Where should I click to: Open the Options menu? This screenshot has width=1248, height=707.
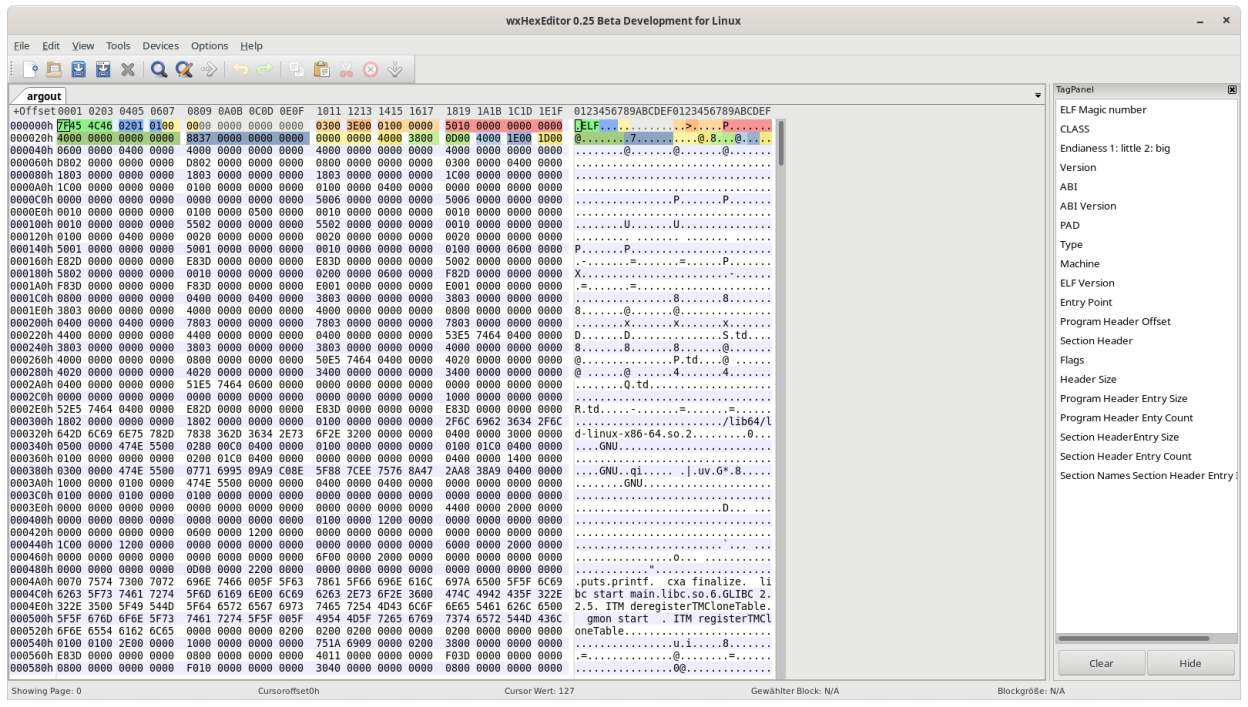(x=210, y=46)
